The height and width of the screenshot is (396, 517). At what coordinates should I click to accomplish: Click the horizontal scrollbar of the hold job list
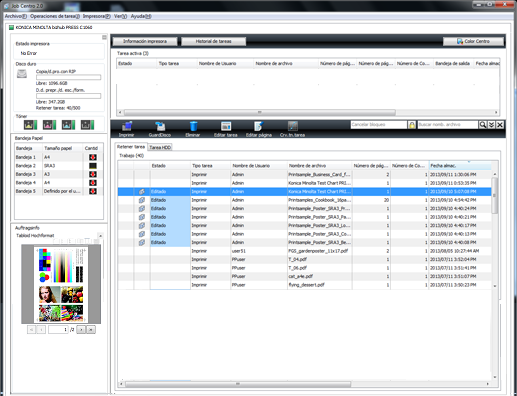point(238,384)
